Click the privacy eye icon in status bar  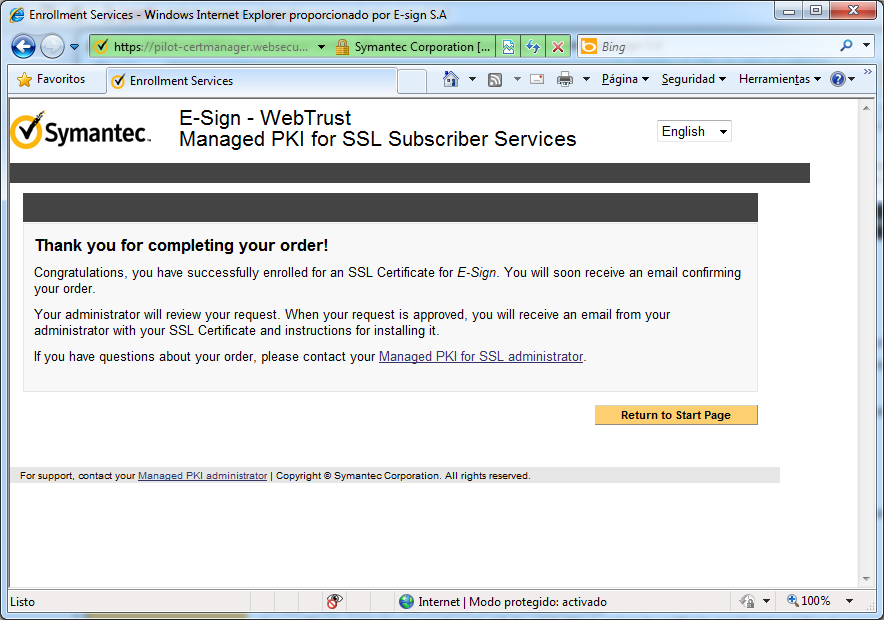coord(334,601)
